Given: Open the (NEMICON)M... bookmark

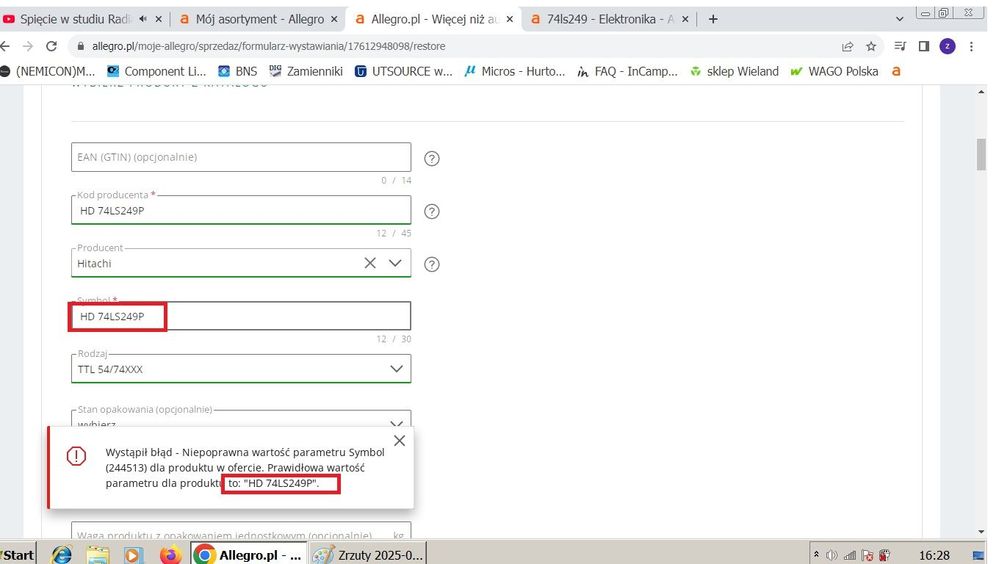Looking at the screenshot, I should click(x=48, y=71).
